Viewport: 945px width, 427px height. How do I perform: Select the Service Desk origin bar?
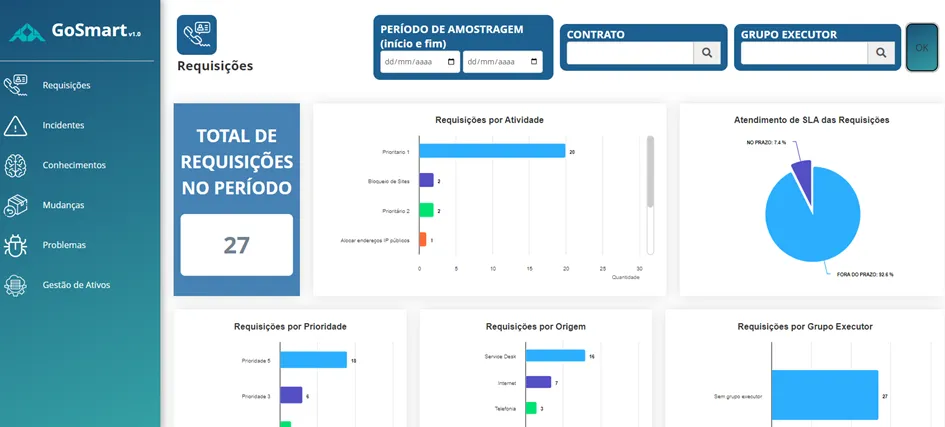(555, 355)
